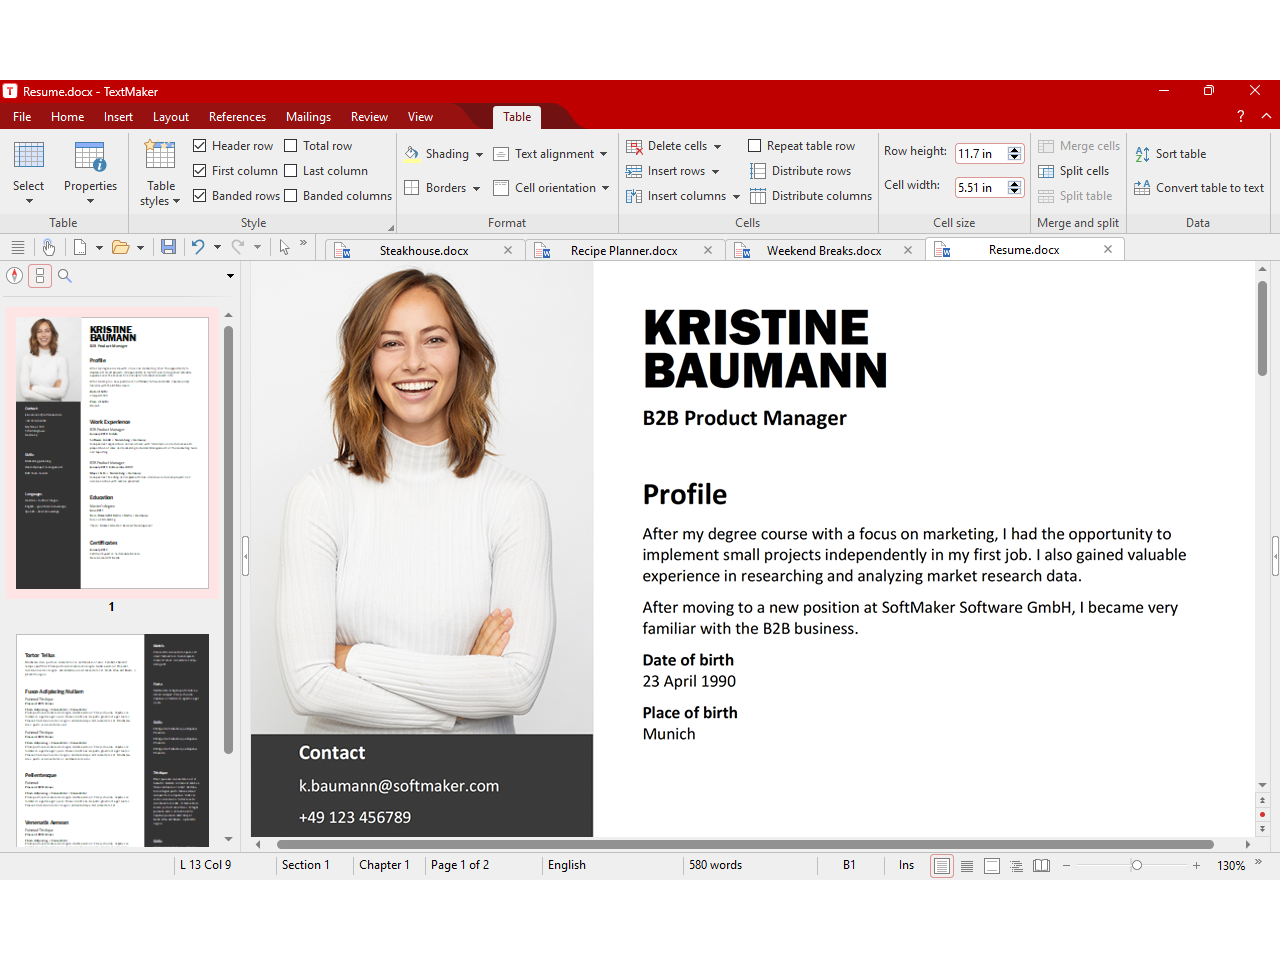Click the zoom slider handle

point(1136,866)
